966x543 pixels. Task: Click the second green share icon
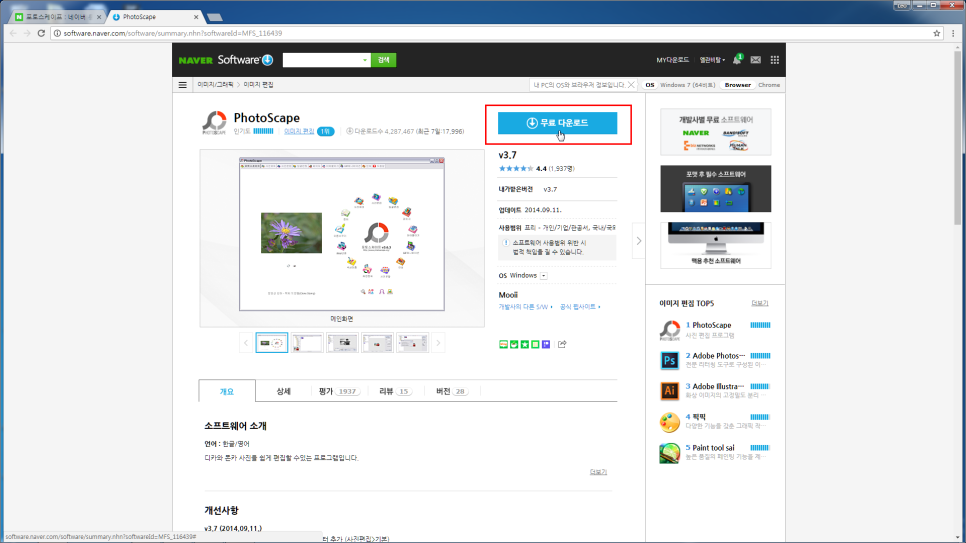[x=514, y=344]
